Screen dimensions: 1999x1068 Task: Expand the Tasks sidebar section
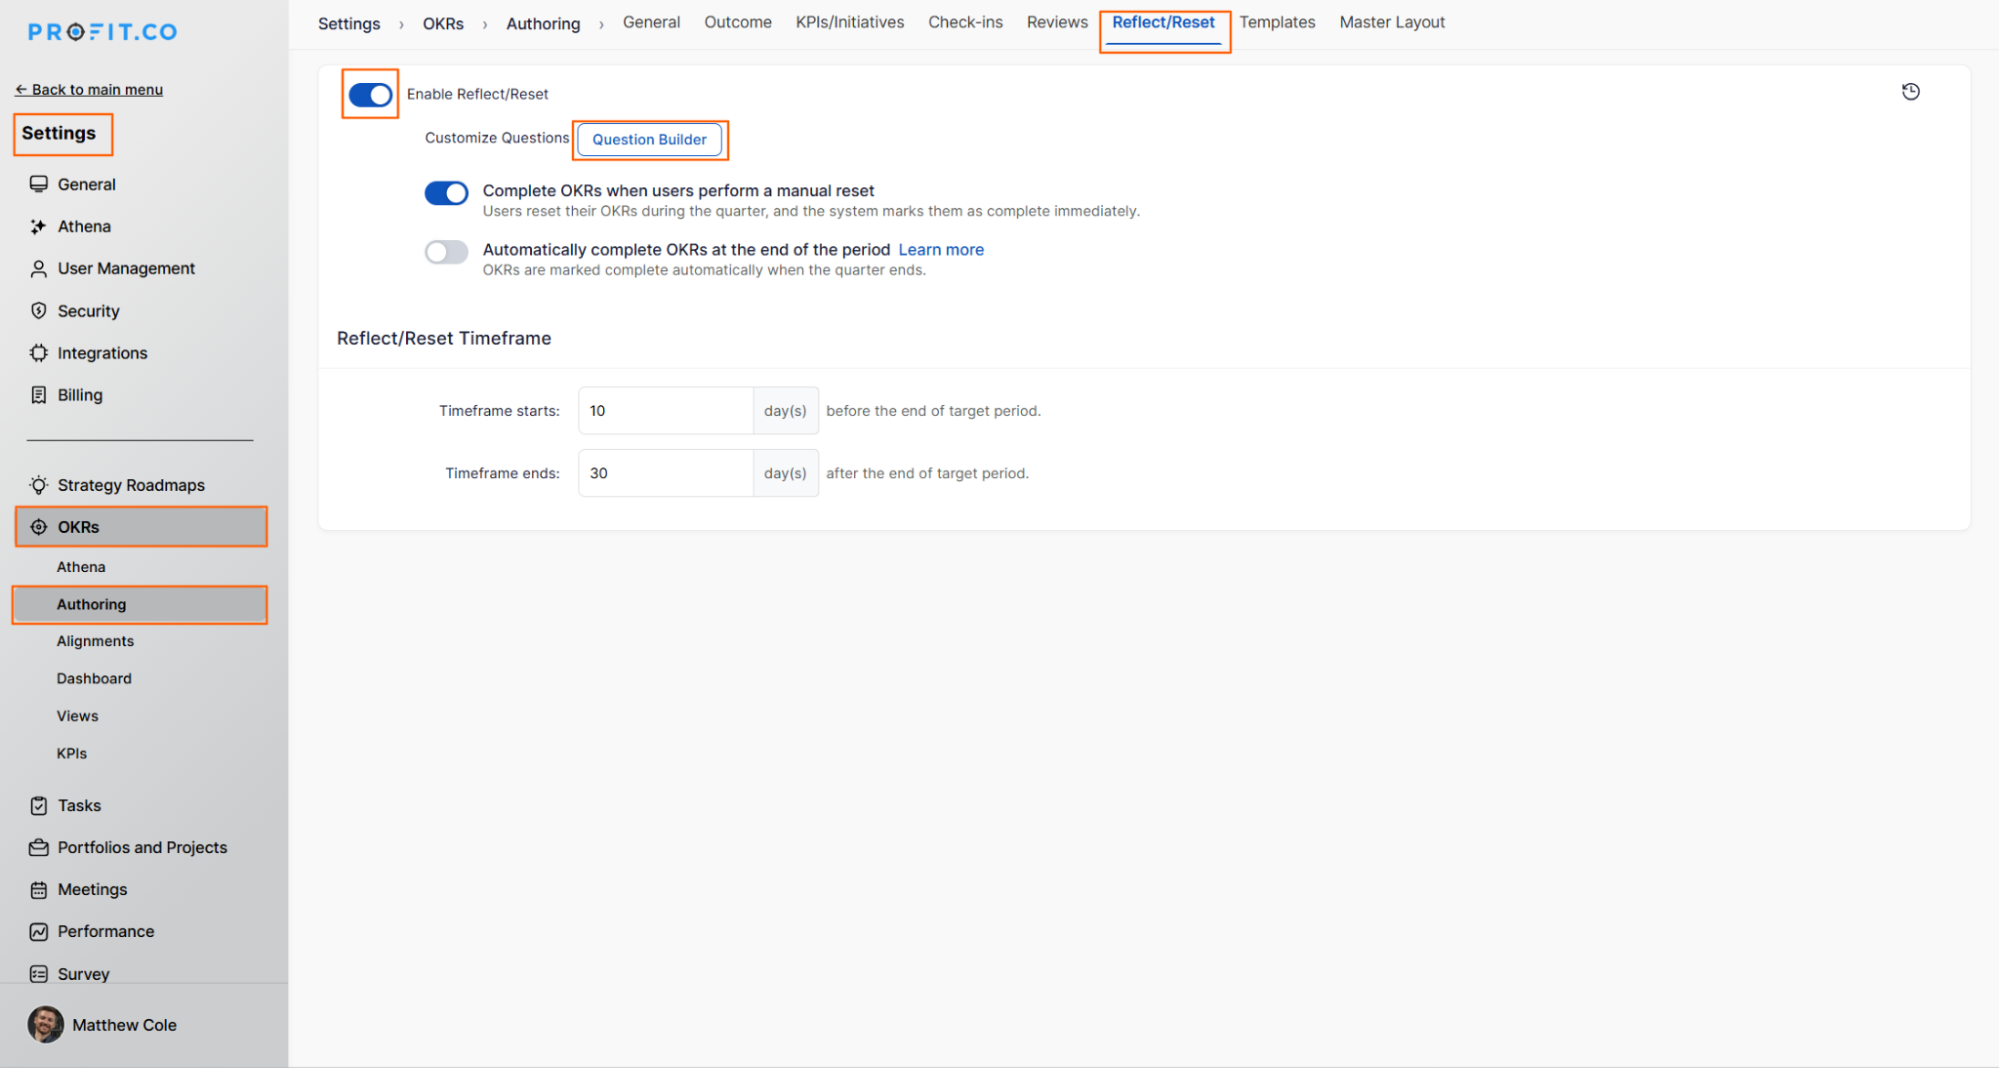click(79, 806)
